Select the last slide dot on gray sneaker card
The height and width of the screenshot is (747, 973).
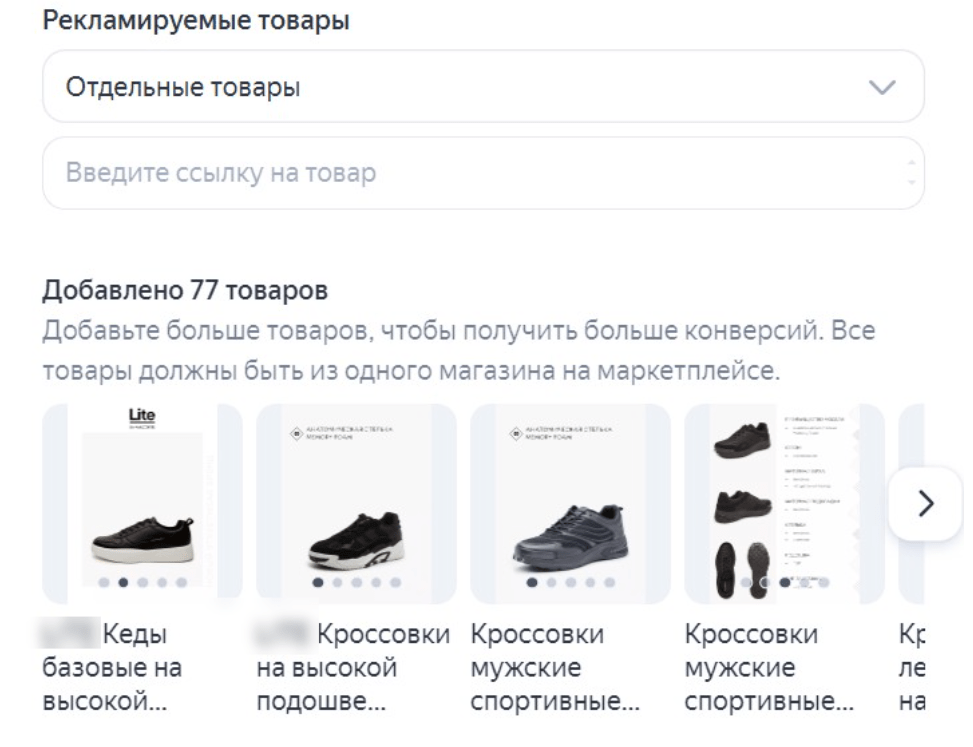(x=609, y=581)
